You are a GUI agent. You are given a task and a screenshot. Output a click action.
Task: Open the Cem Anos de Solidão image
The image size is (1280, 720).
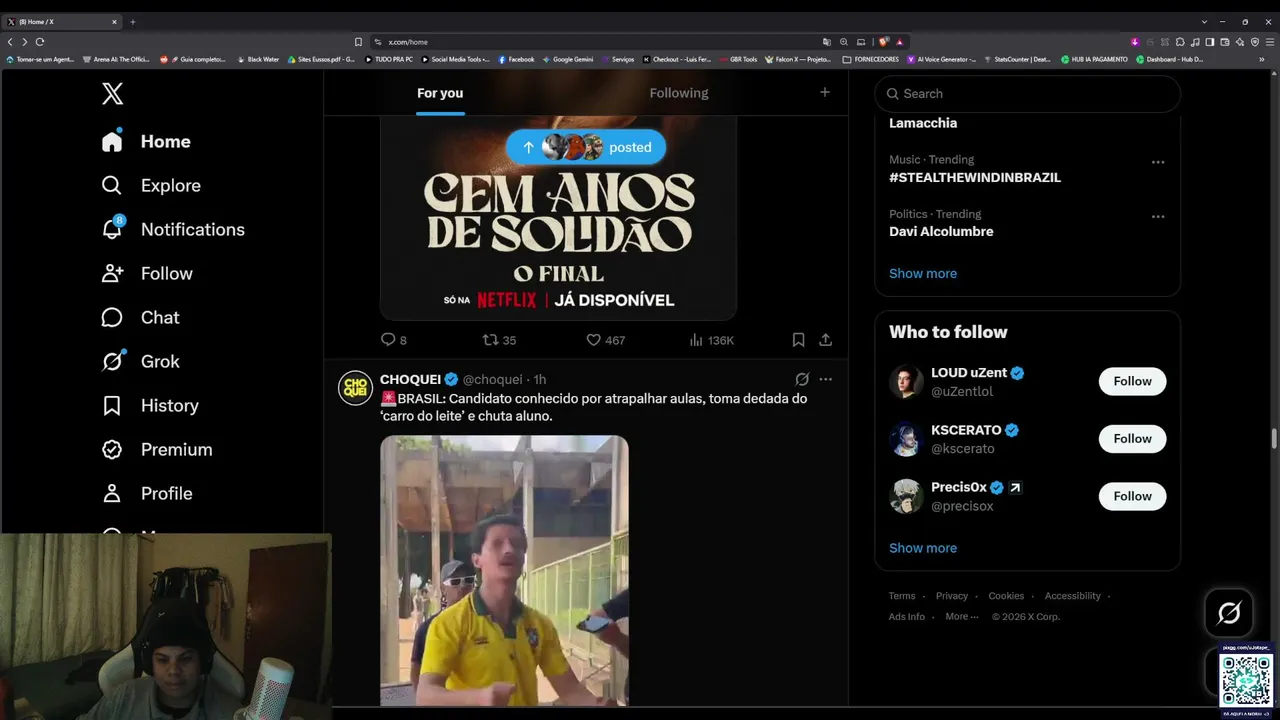coord(558,218)
